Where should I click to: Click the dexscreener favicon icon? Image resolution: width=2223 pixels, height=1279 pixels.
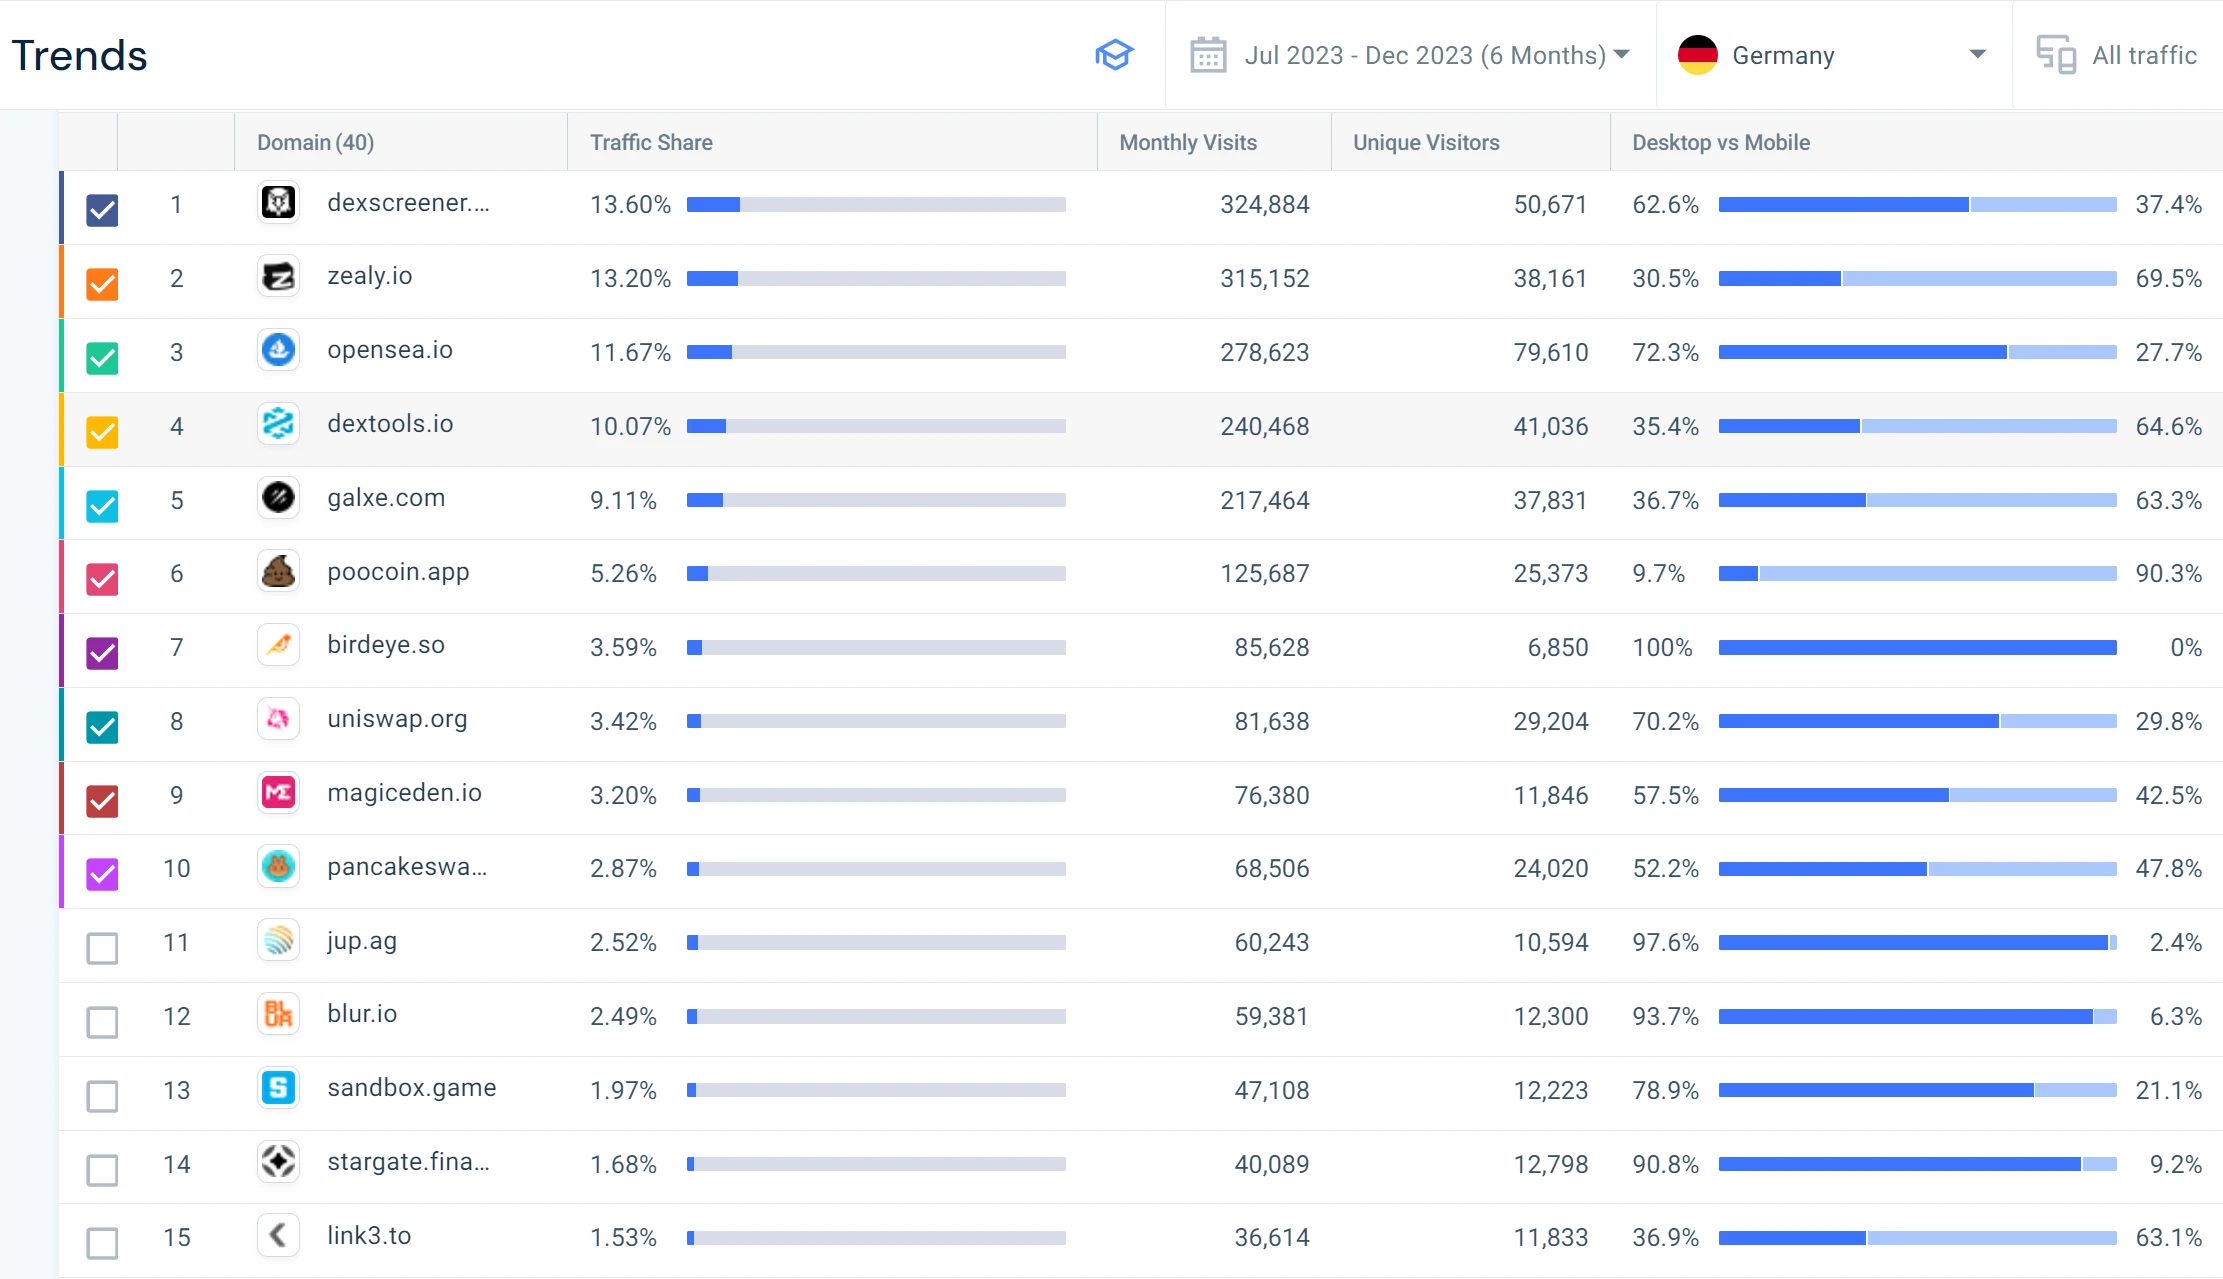point(278,203)
